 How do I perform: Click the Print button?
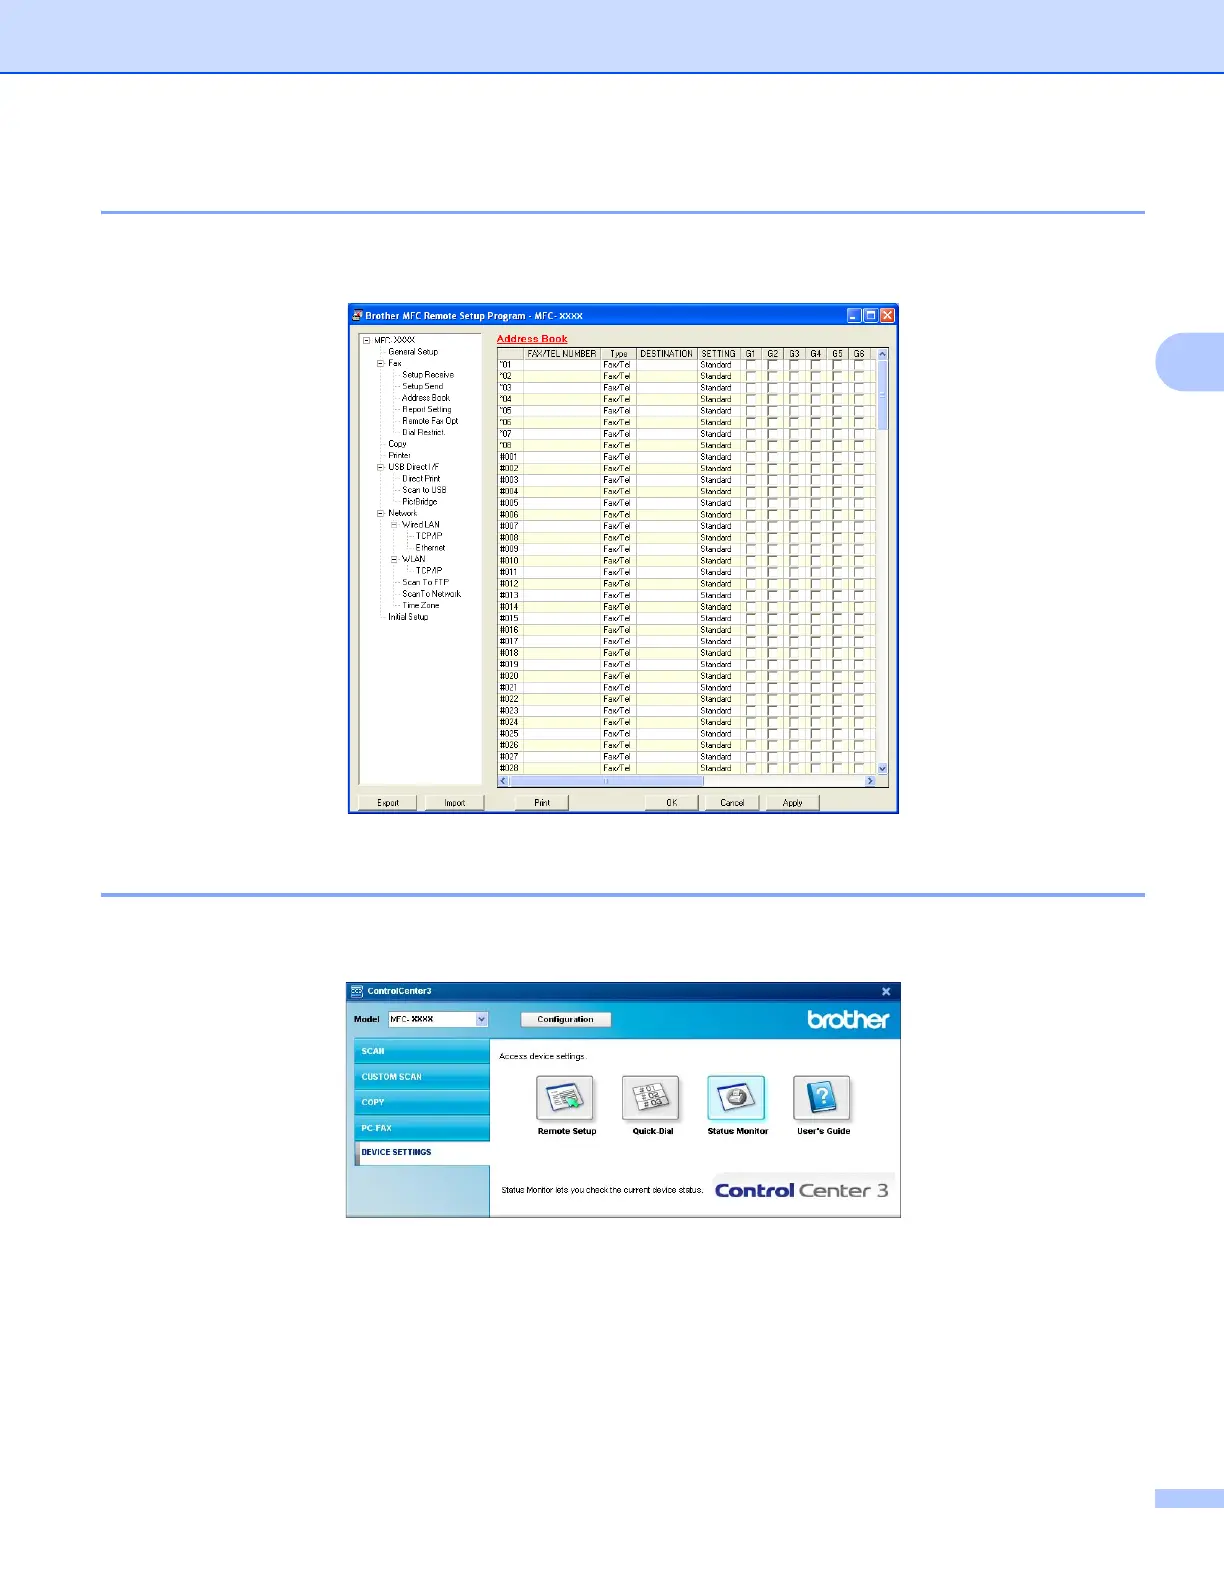(542, 802)
